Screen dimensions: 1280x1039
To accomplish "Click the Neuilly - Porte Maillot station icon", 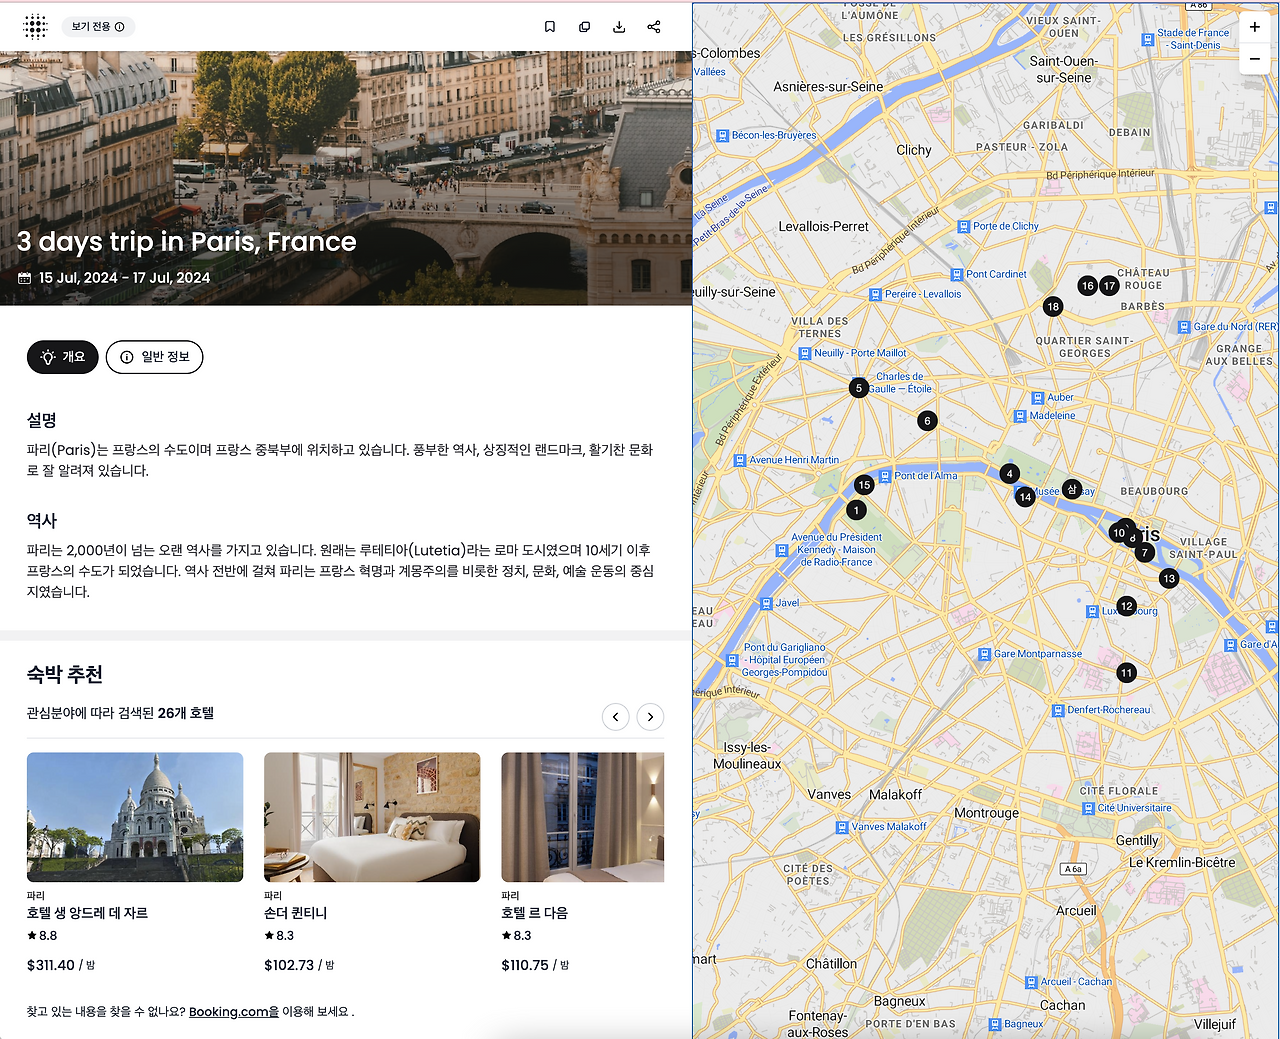I will click(x=805, y=354).
